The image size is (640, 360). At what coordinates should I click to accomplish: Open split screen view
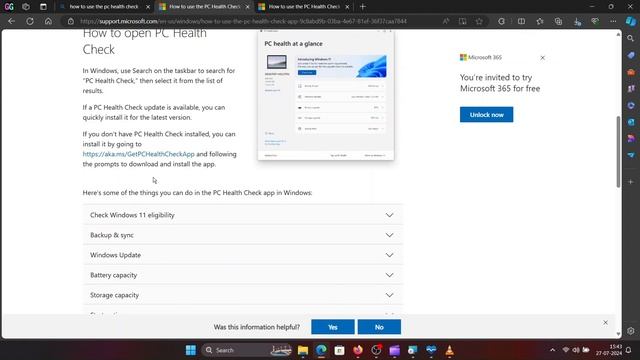(521, 21)
